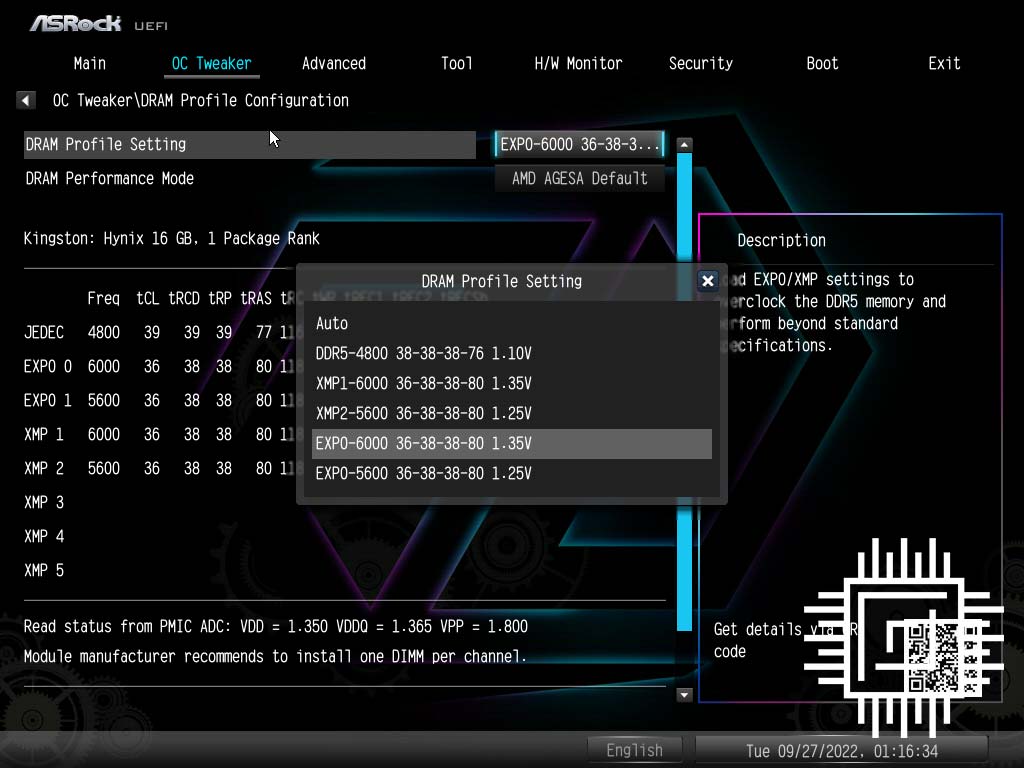
Task: Click the EXPO 0 row label
Action: click(48, 366)
